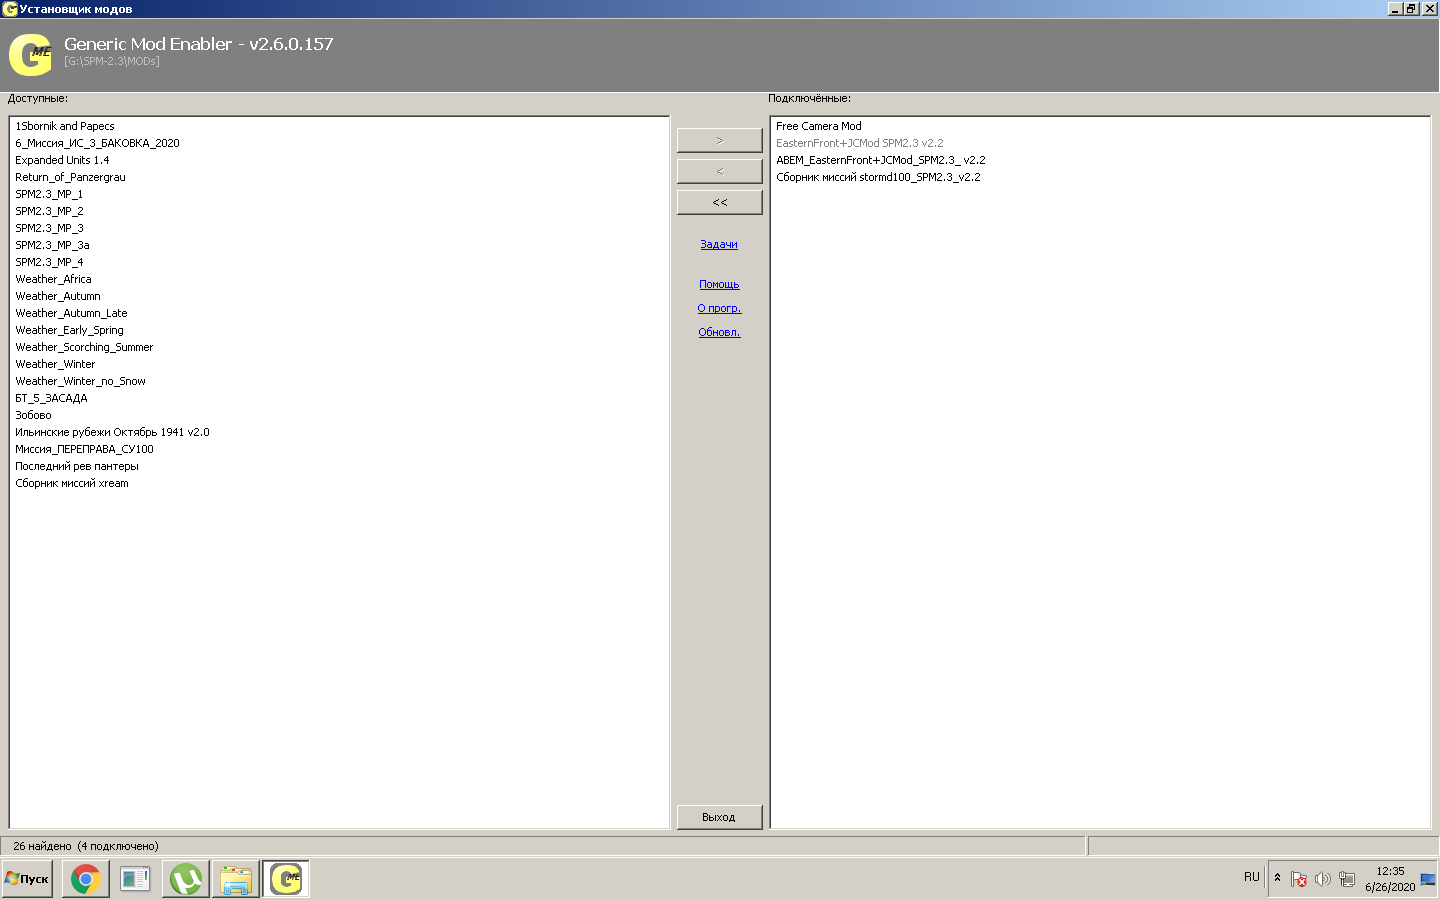Click status bar '26 найдено (4 подключено)'

click(x=86, y=846)
